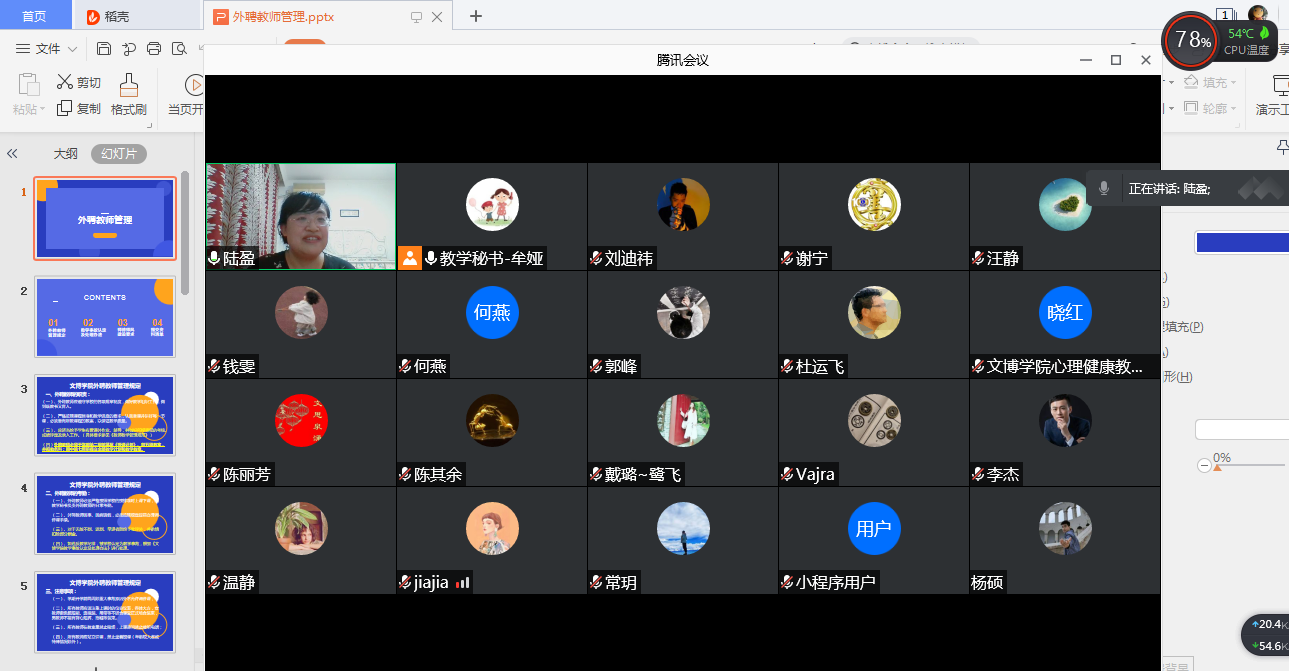
Task: Click the new tab plus icon
Action: (x=476, y=16)
